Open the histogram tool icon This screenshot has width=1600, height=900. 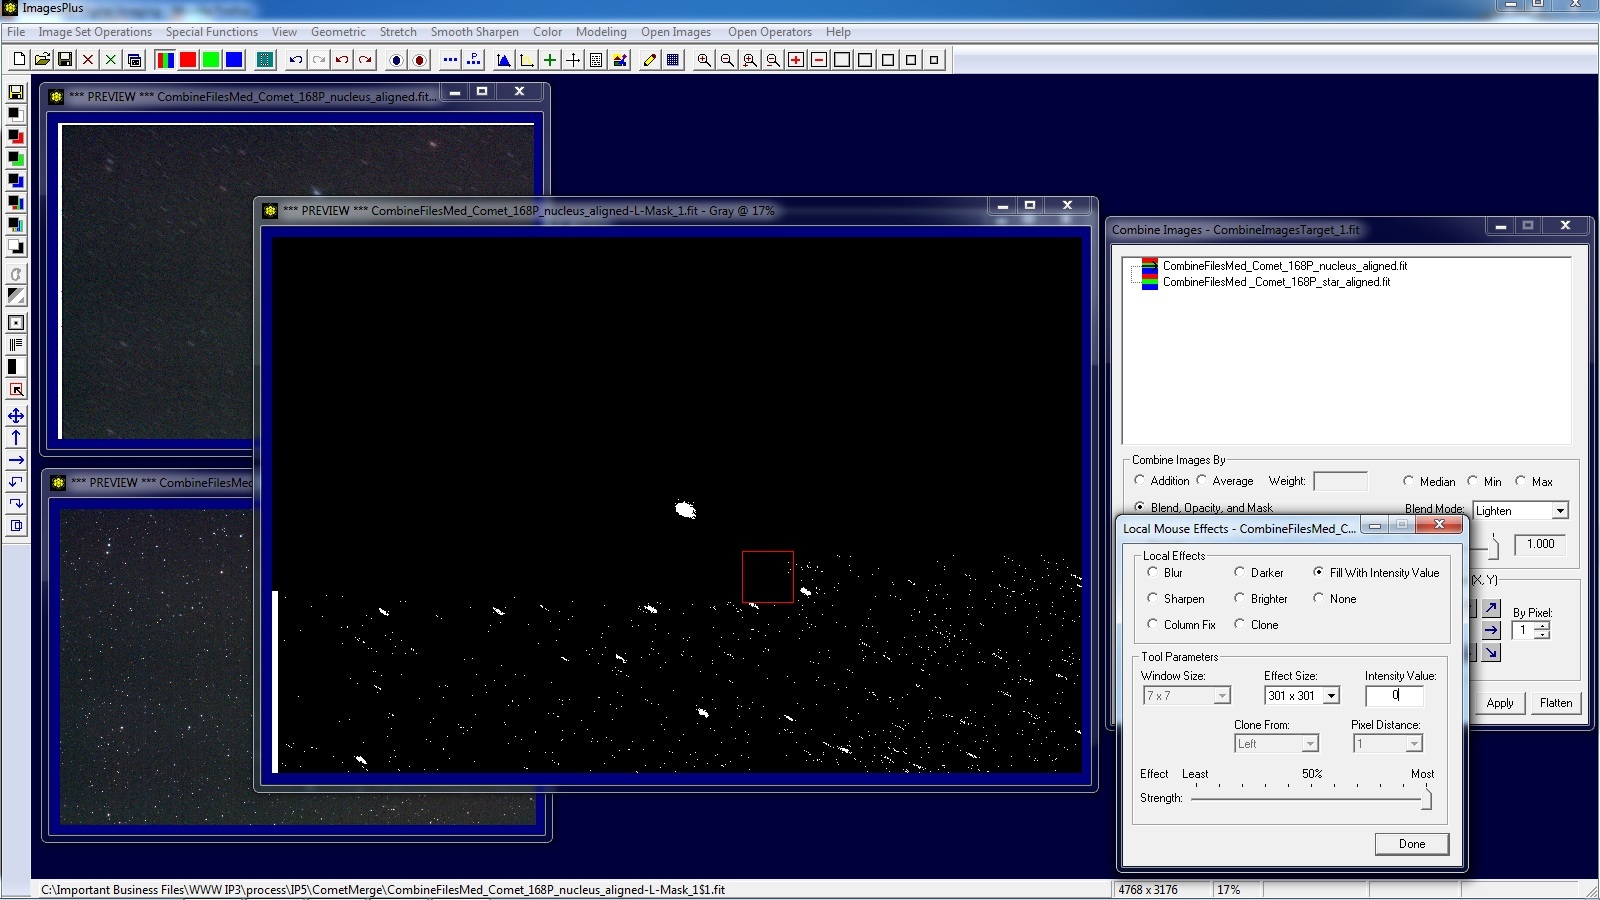504,60
